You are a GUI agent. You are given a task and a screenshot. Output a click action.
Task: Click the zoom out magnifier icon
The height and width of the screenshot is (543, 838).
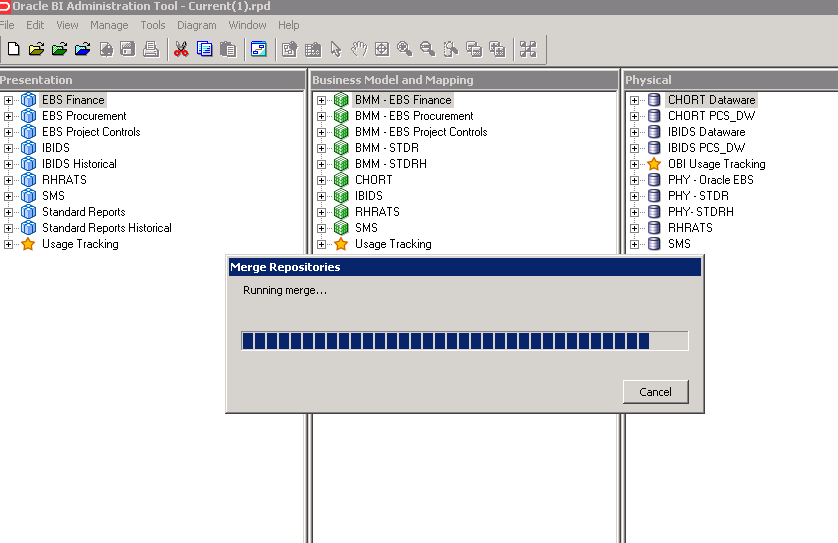coord(428,50)
